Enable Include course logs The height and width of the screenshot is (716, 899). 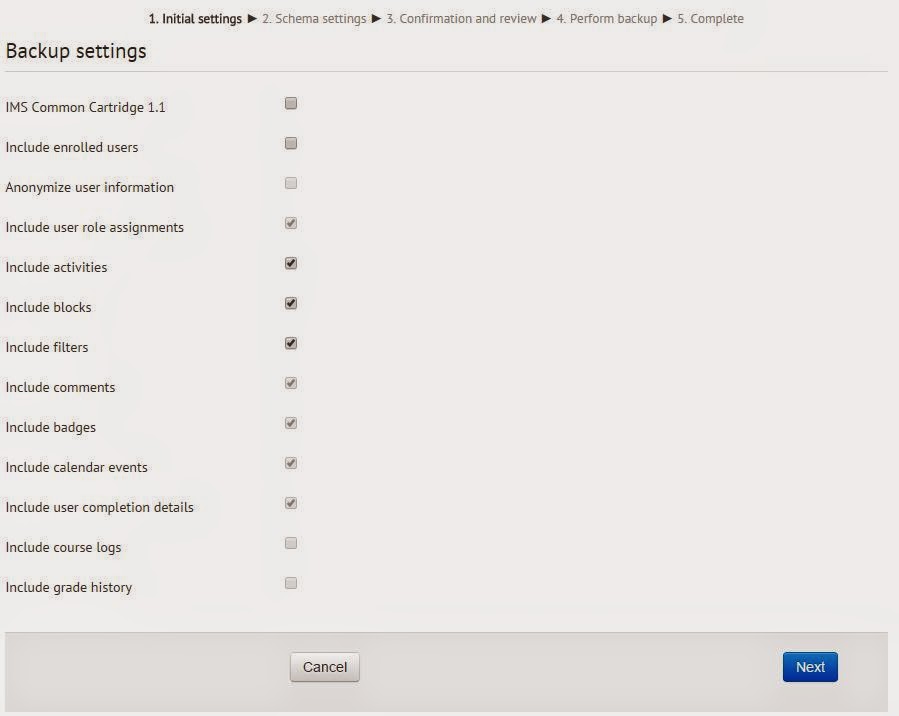290,543
